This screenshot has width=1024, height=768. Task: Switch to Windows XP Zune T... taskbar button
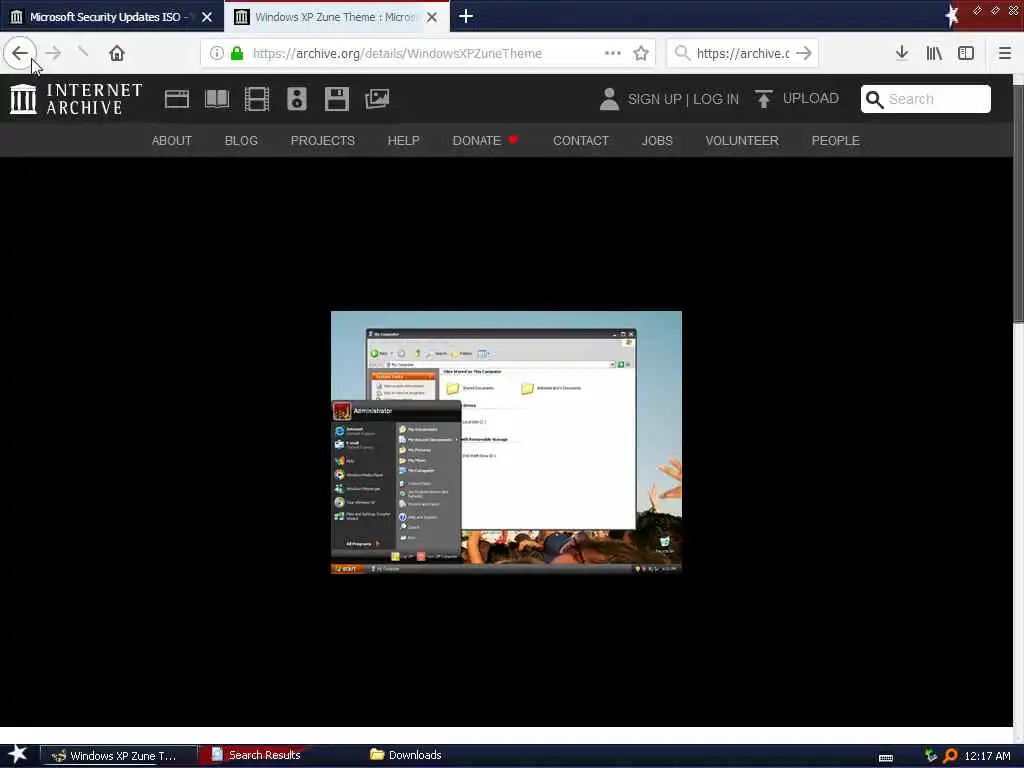(x=118, y=756)
